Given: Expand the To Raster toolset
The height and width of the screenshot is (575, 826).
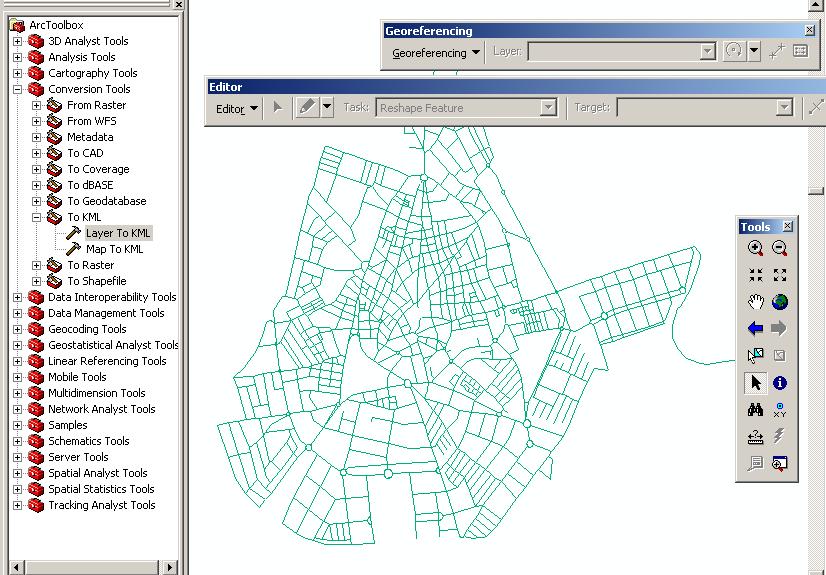Looking at the screenshot, I should [x=36, y=265].
